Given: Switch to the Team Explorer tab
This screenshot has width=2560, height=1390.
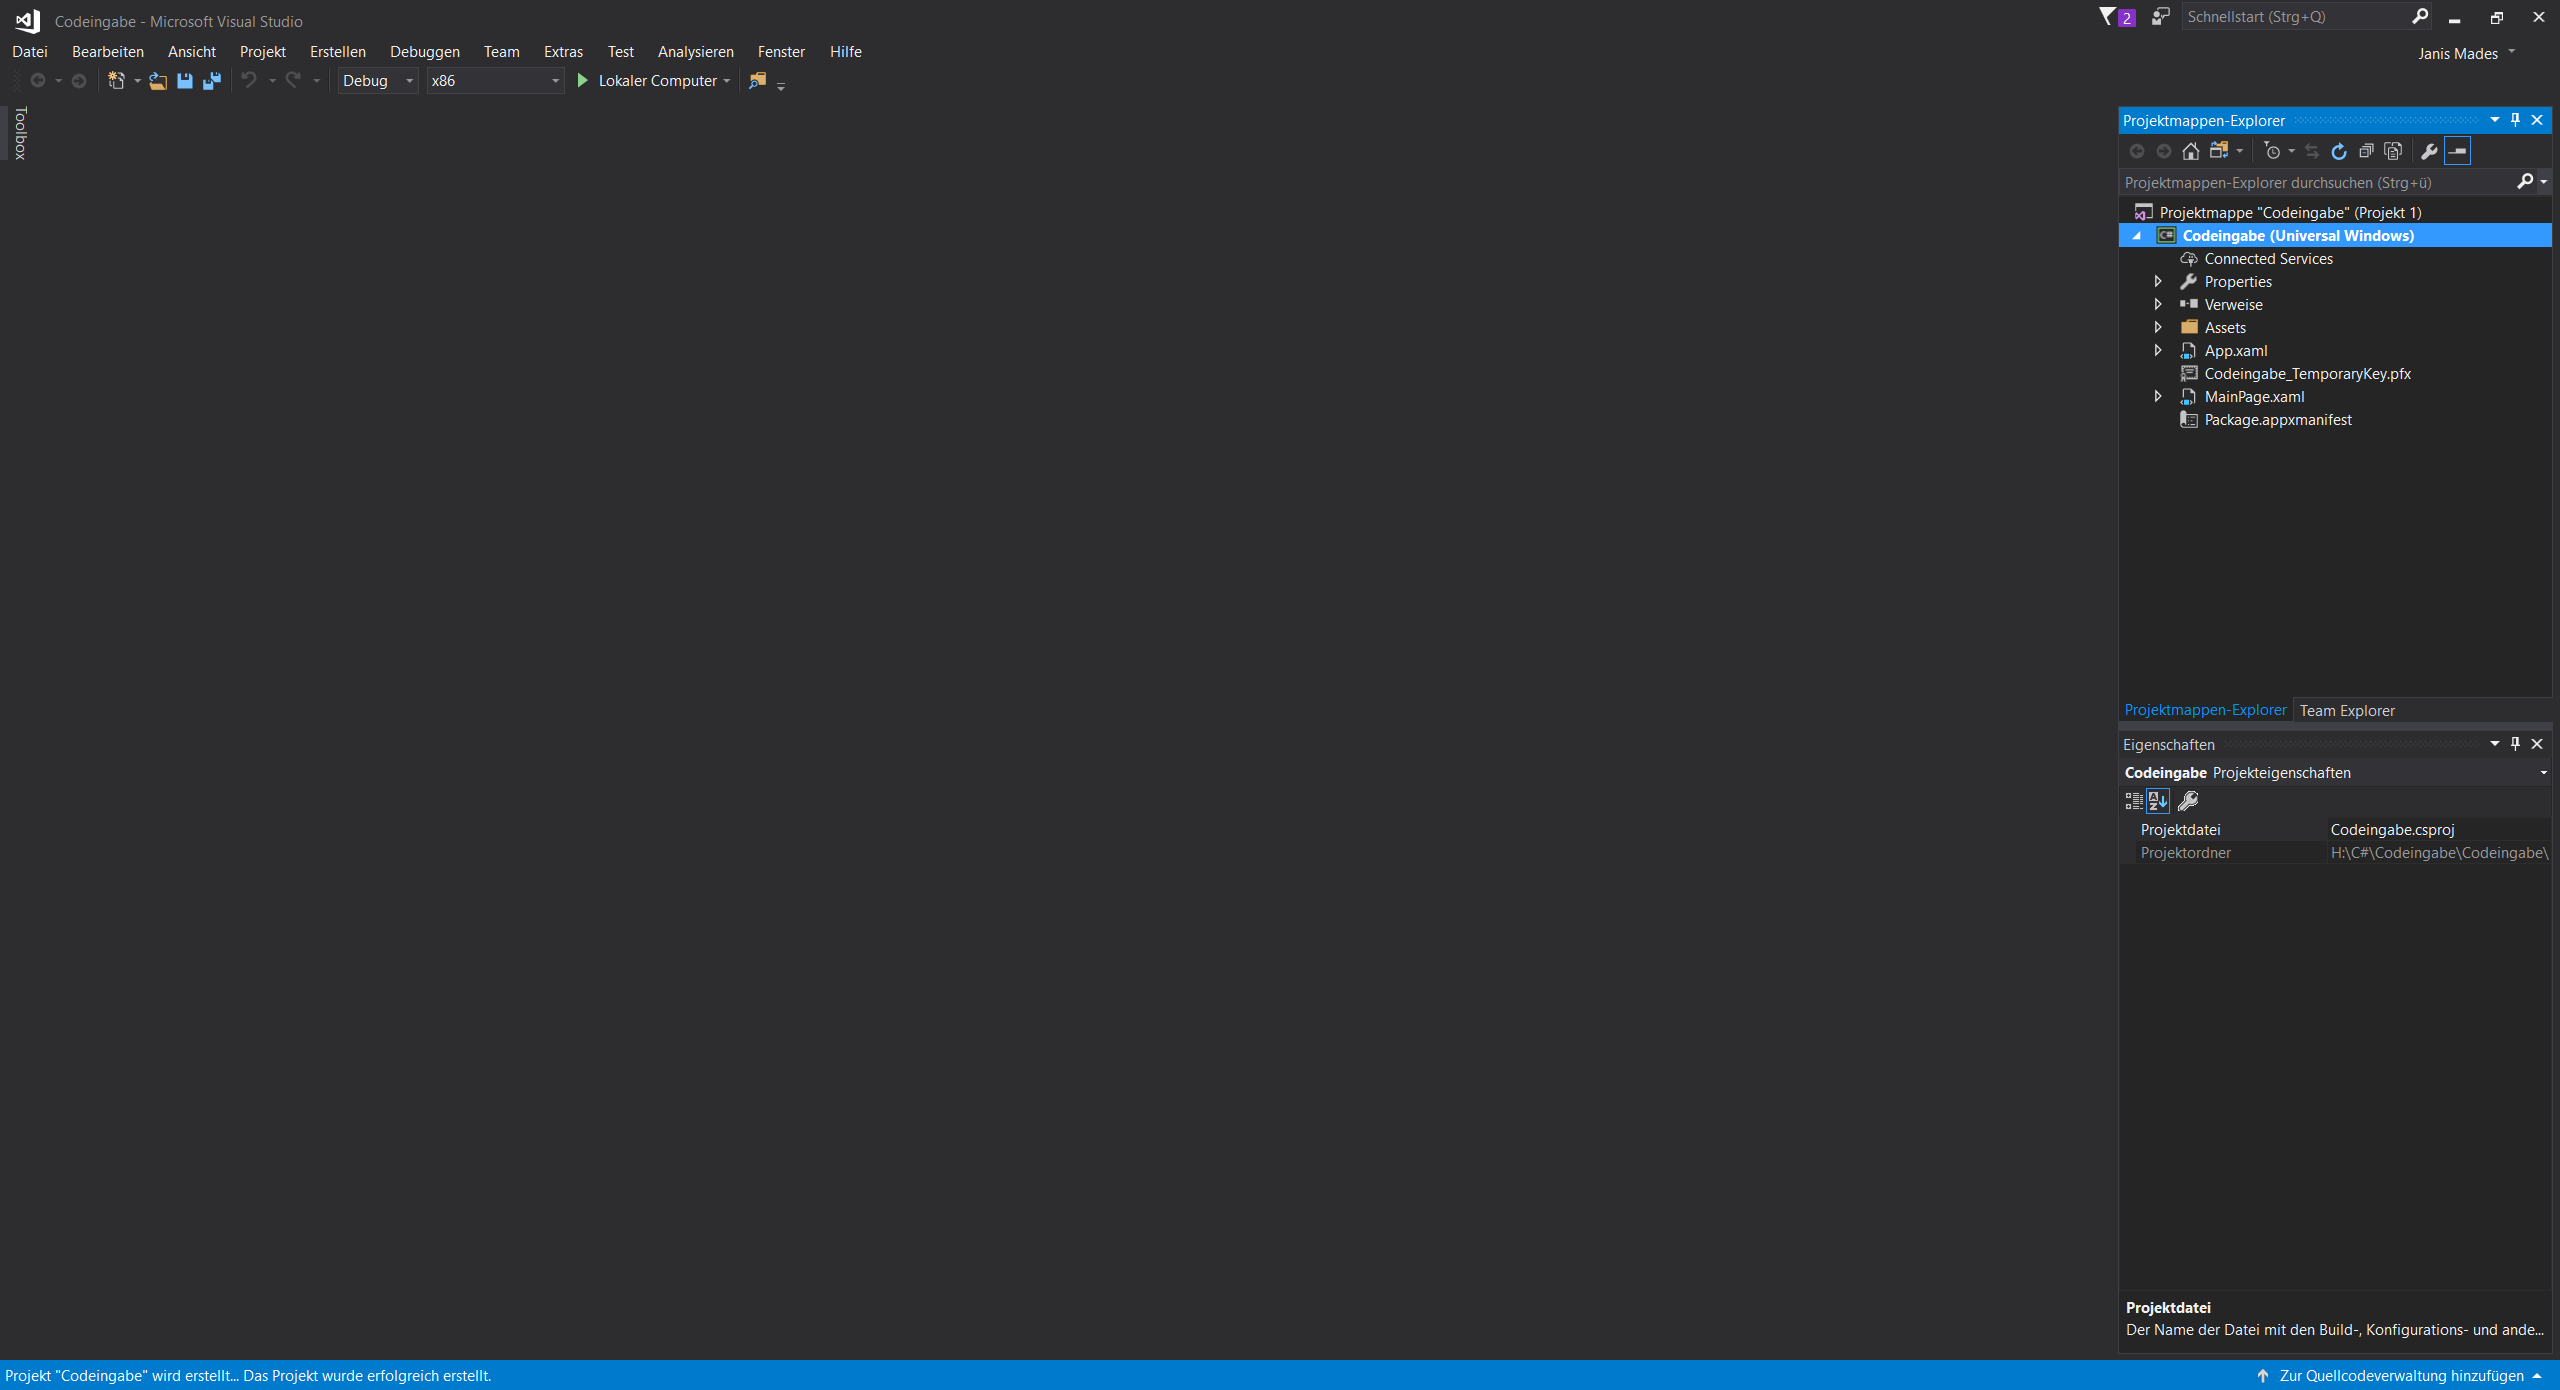Looking at the screenshot, I should click(2346, 711).
